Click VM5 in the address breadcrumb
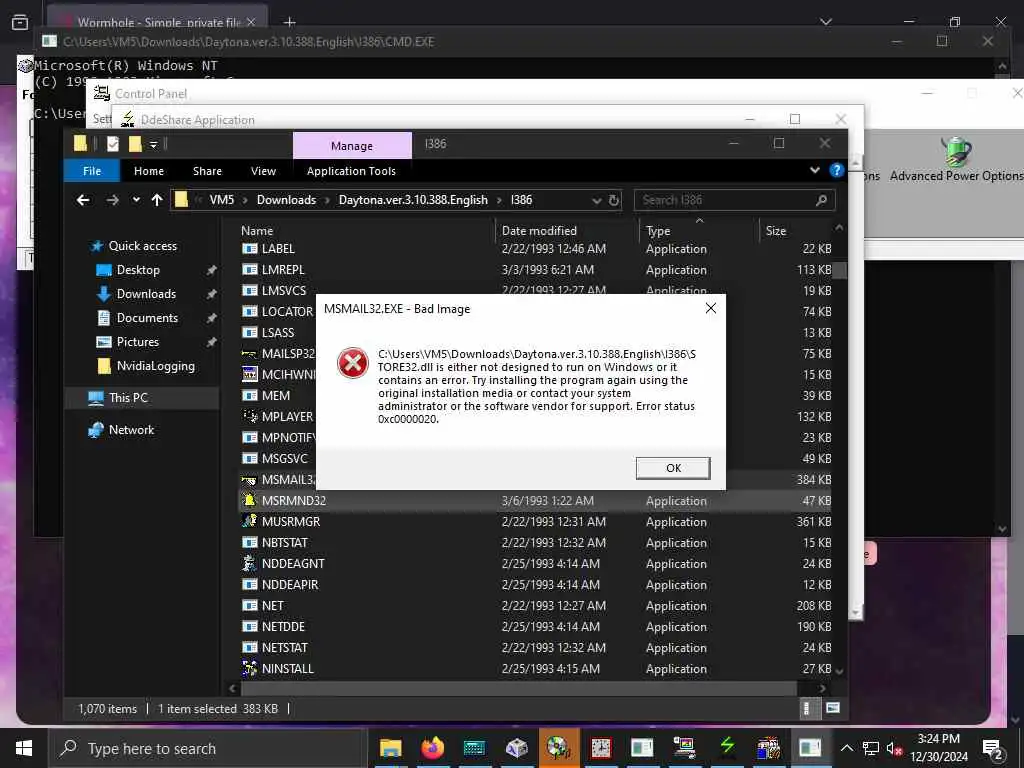The image size is (1024, 768). tap(221, 200)
